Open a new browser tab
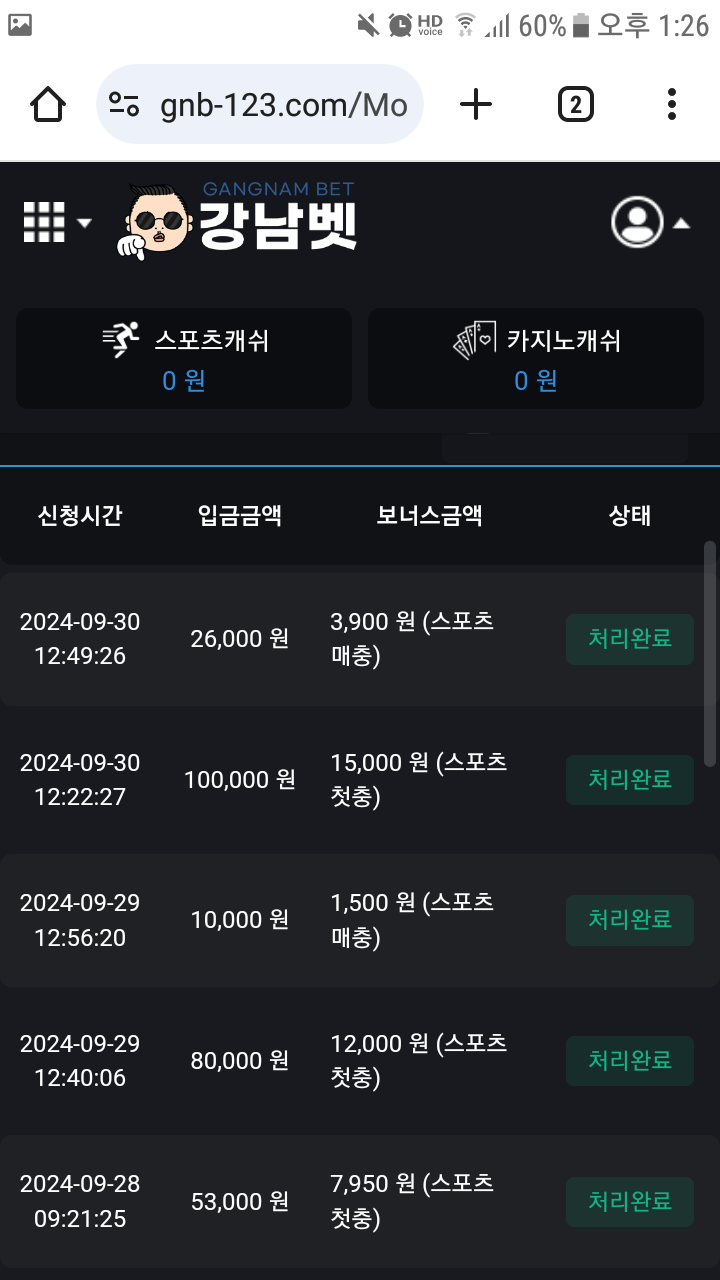This screenshot has width=720, height=1280. point(476,104)
